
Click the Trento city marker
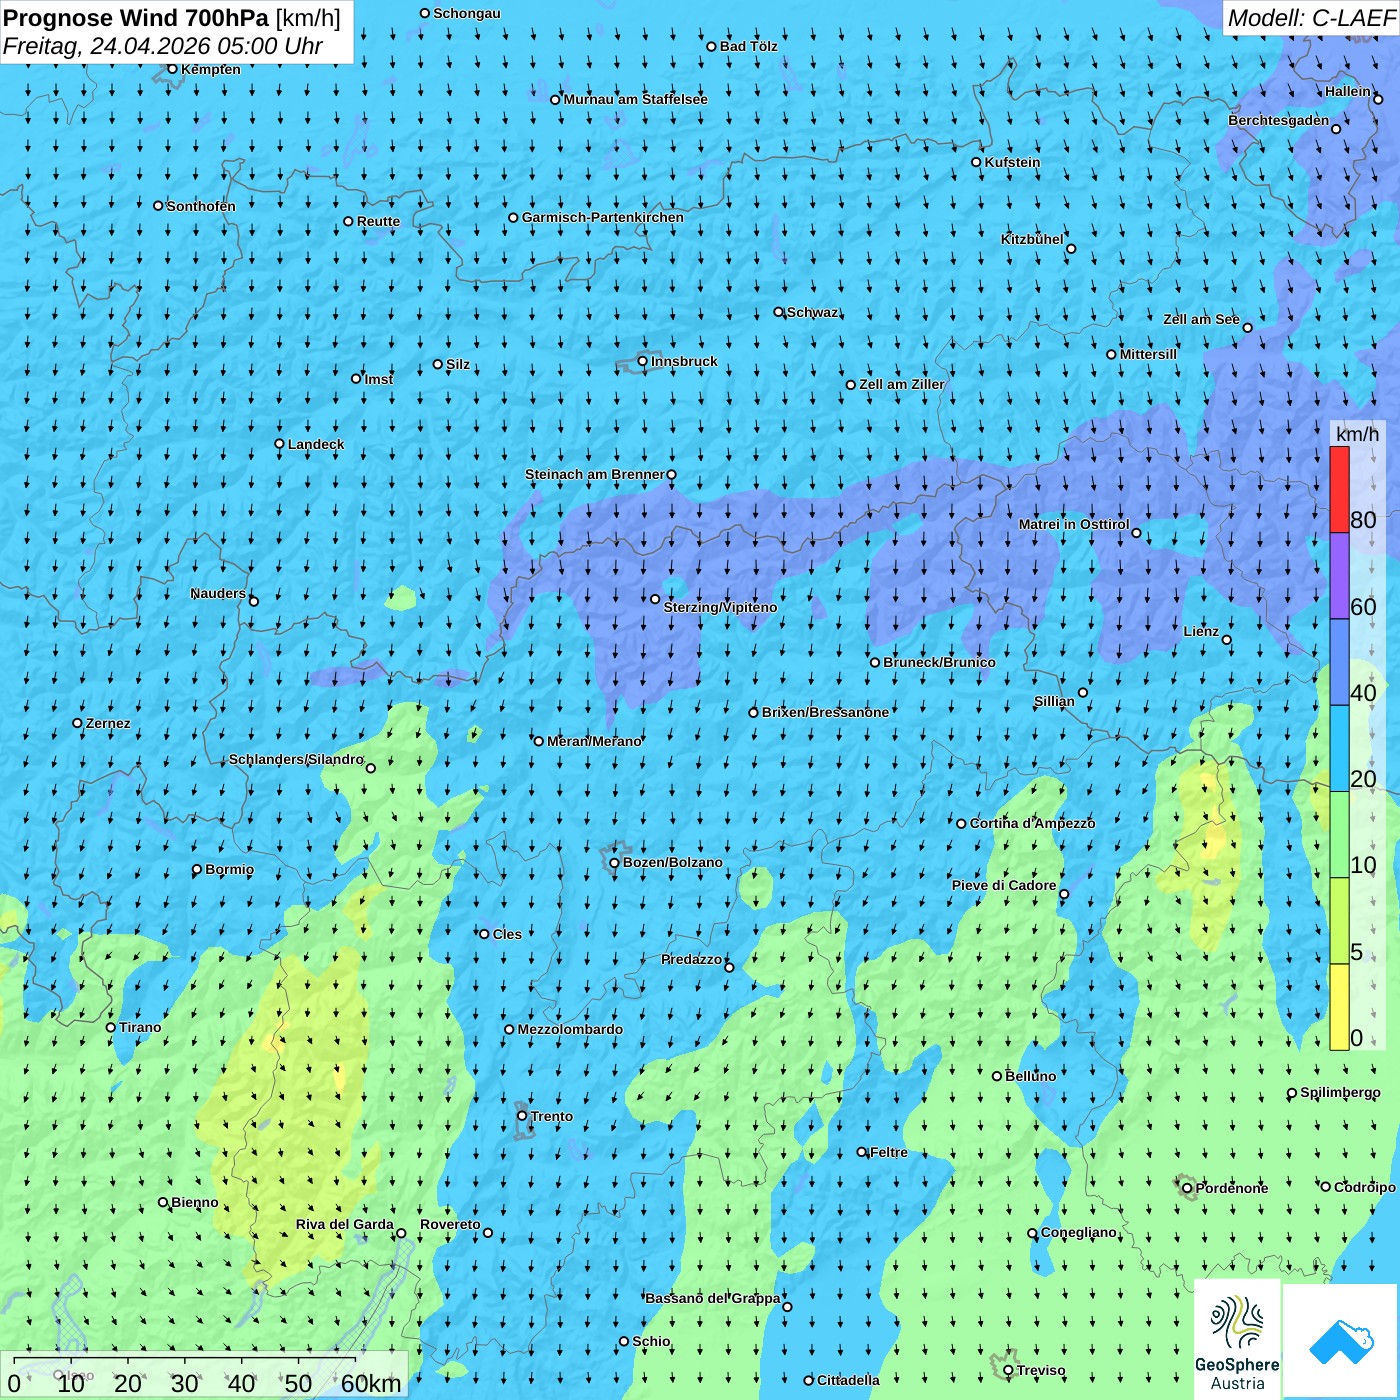tap(521, 1116)
